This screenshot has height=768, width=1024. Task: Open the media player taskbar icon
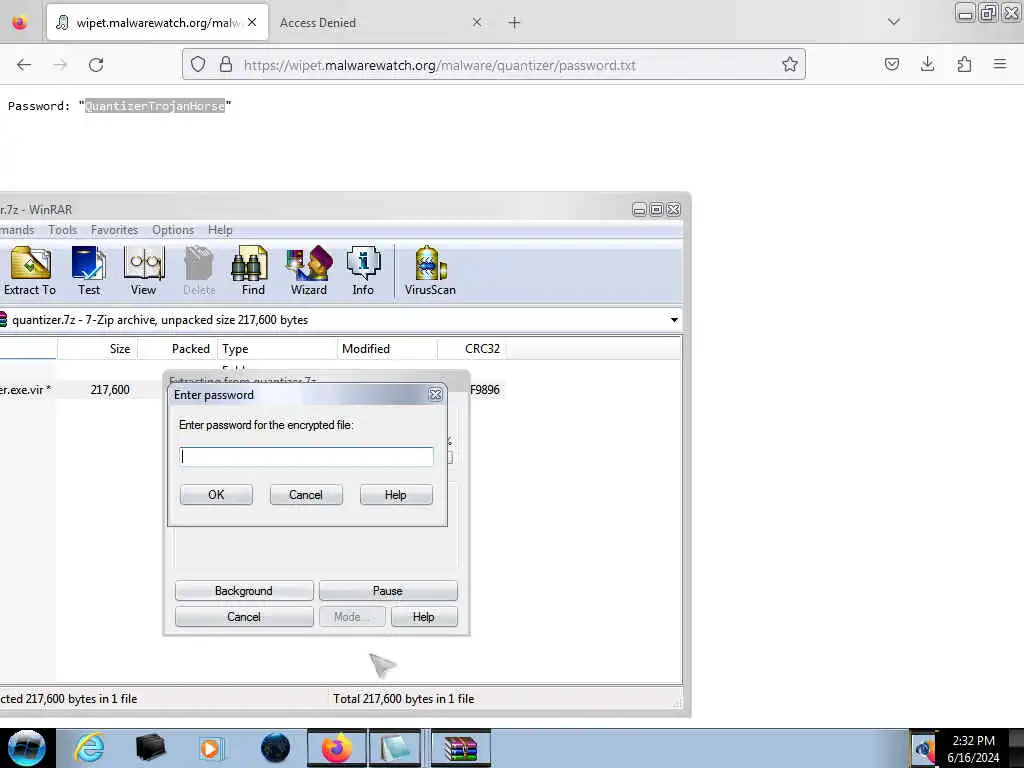point(212,748)
